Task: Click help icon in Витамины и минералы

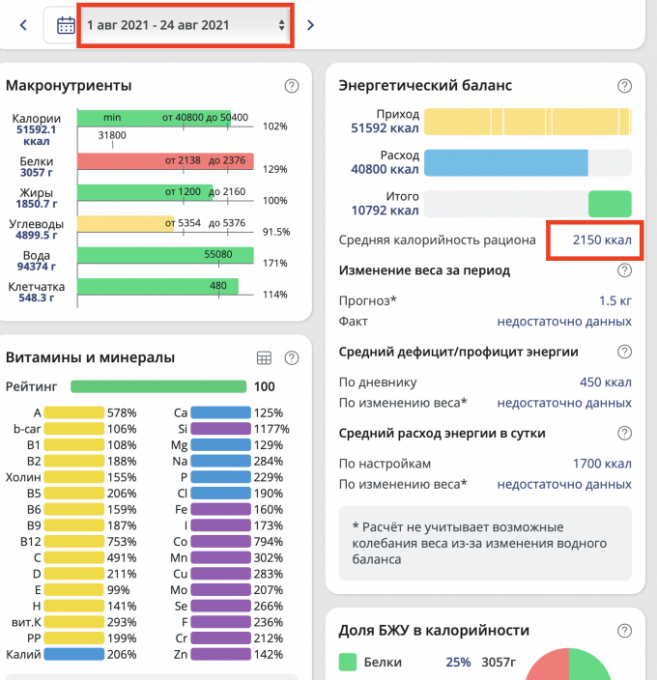Action: point(291,358)
